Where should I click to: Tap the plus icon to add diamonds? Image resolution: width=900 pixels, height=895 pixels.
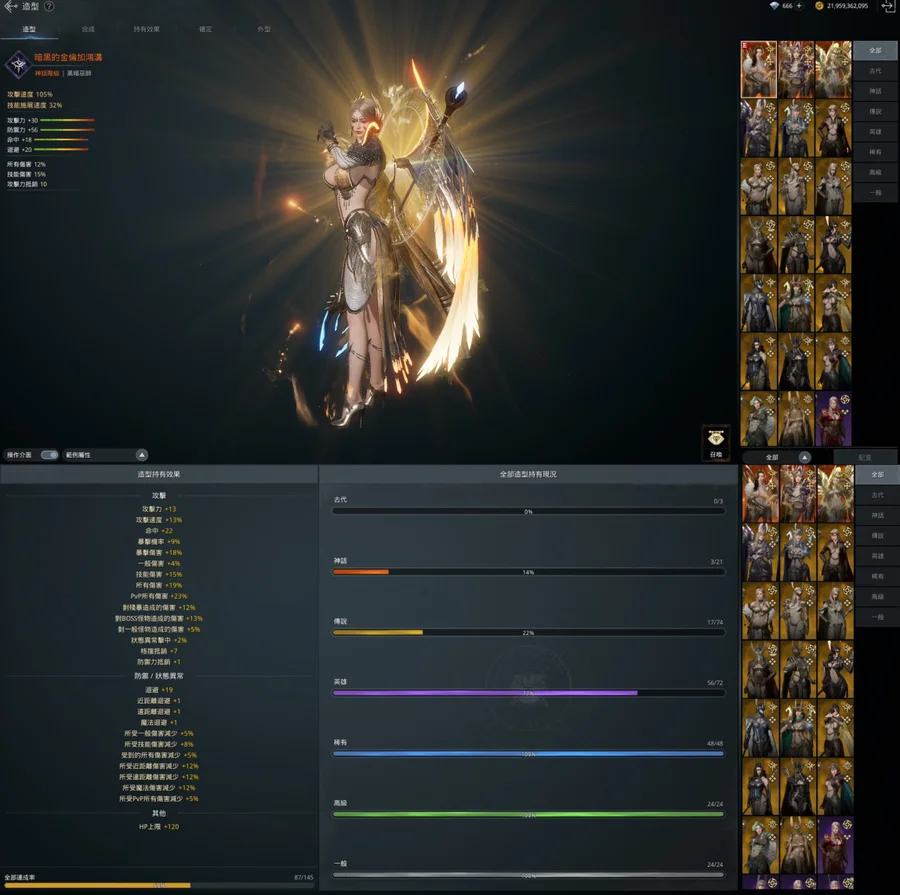pos(799,6)
